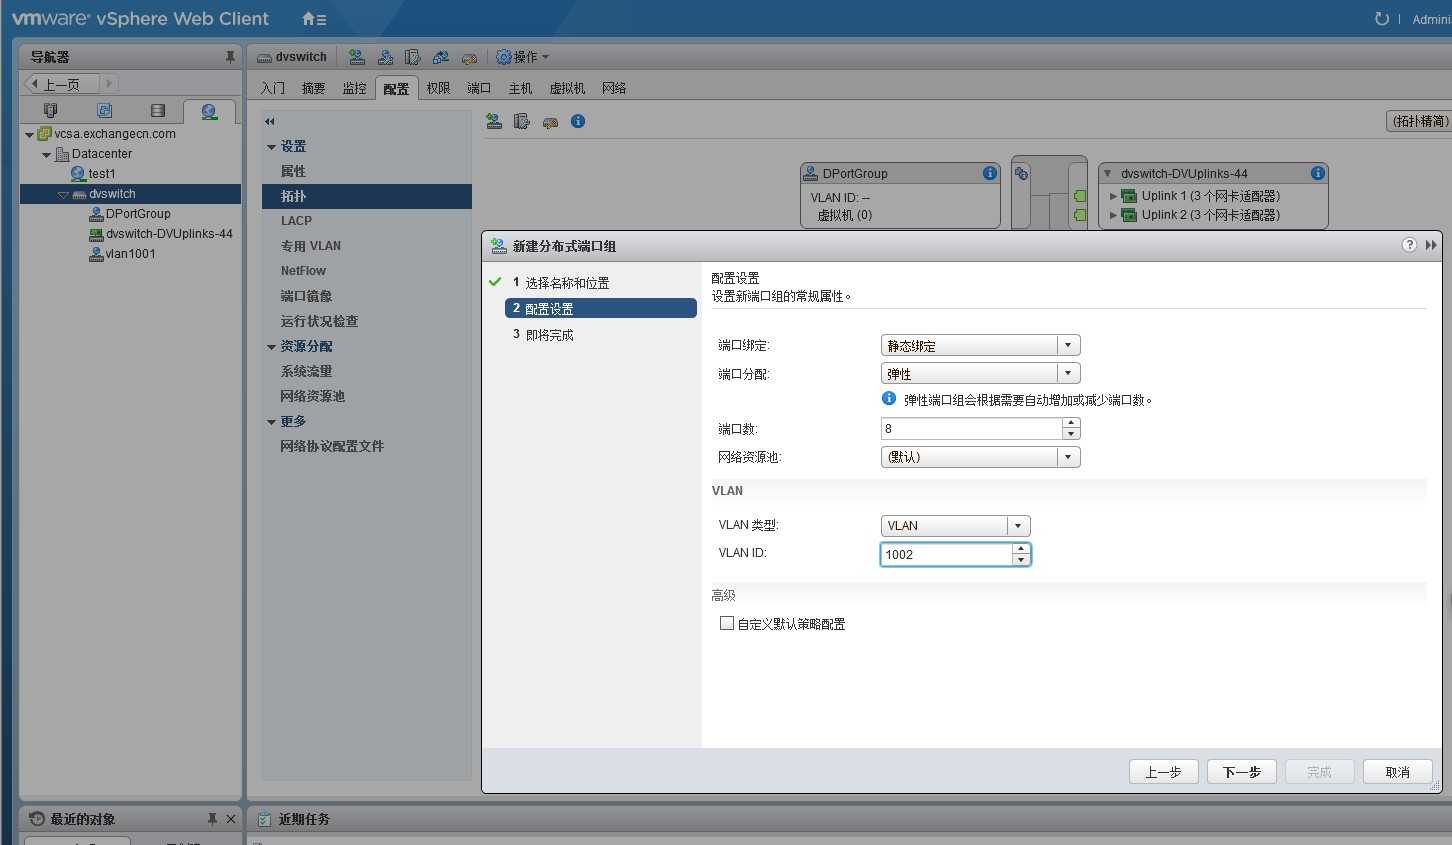Show info for DPortGroup in topology
Viewport: 1452px width, 845px height.
coord(990,173)
